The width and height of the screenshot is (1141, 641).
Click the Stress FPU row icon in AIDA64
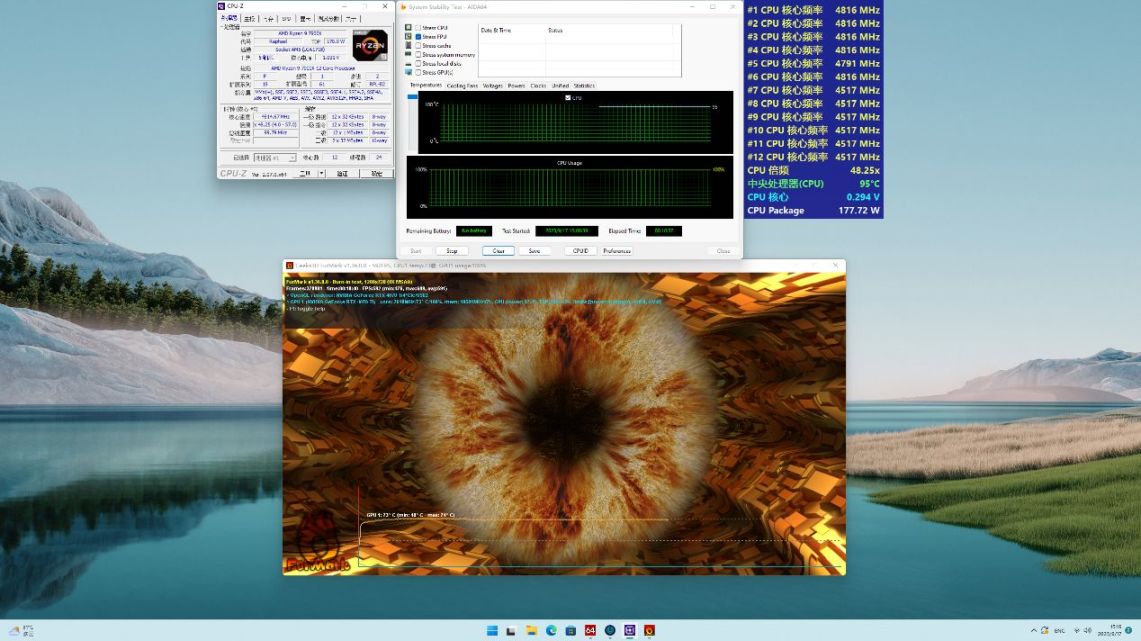click(408, 36)
